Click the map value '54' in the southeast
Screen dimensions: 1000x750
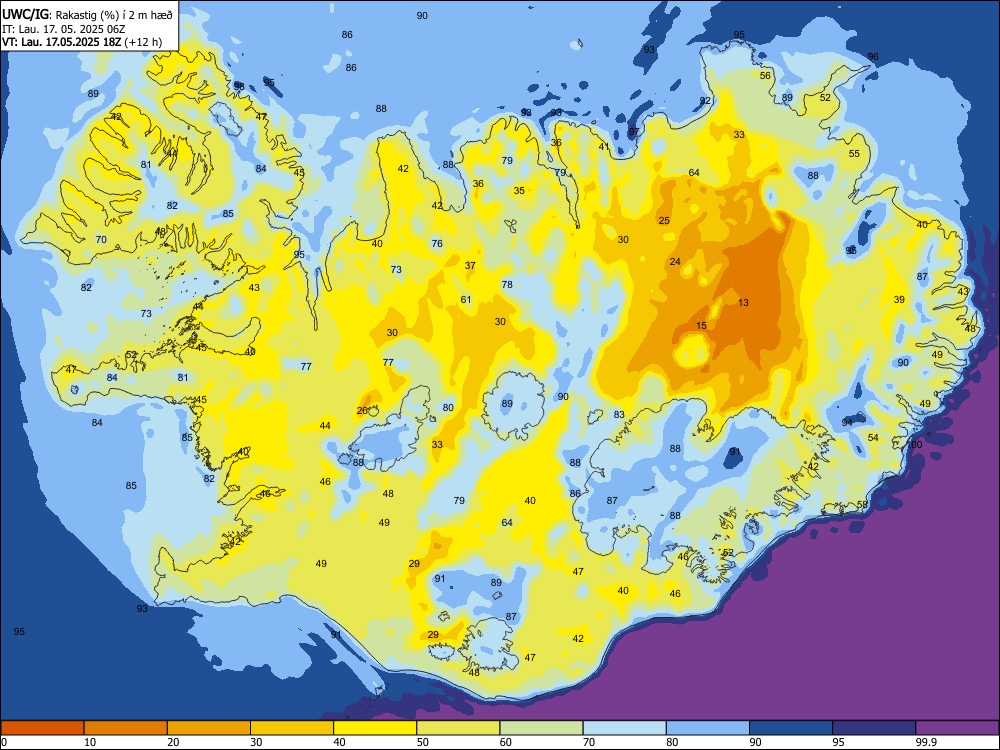[x=873, y=438]
